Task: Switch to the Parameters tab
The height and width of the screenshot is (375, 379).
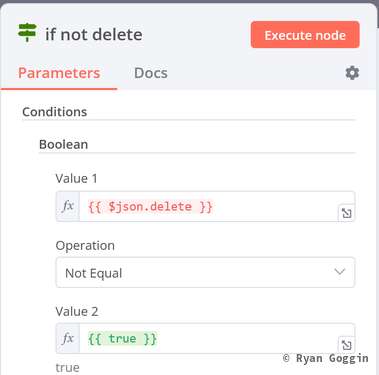Action: (59, 73)
